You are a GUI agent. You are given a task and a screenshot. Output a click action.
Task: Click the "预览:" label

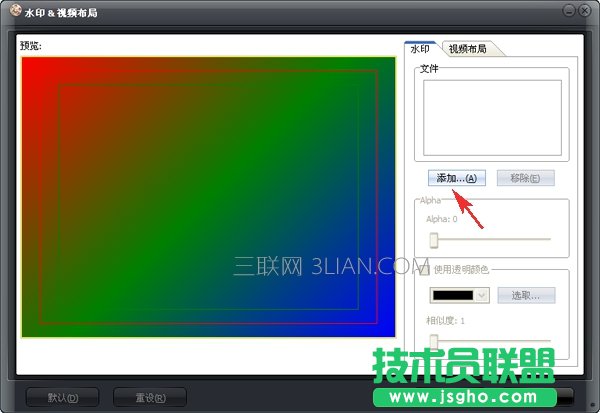click(x=31, y=46)
